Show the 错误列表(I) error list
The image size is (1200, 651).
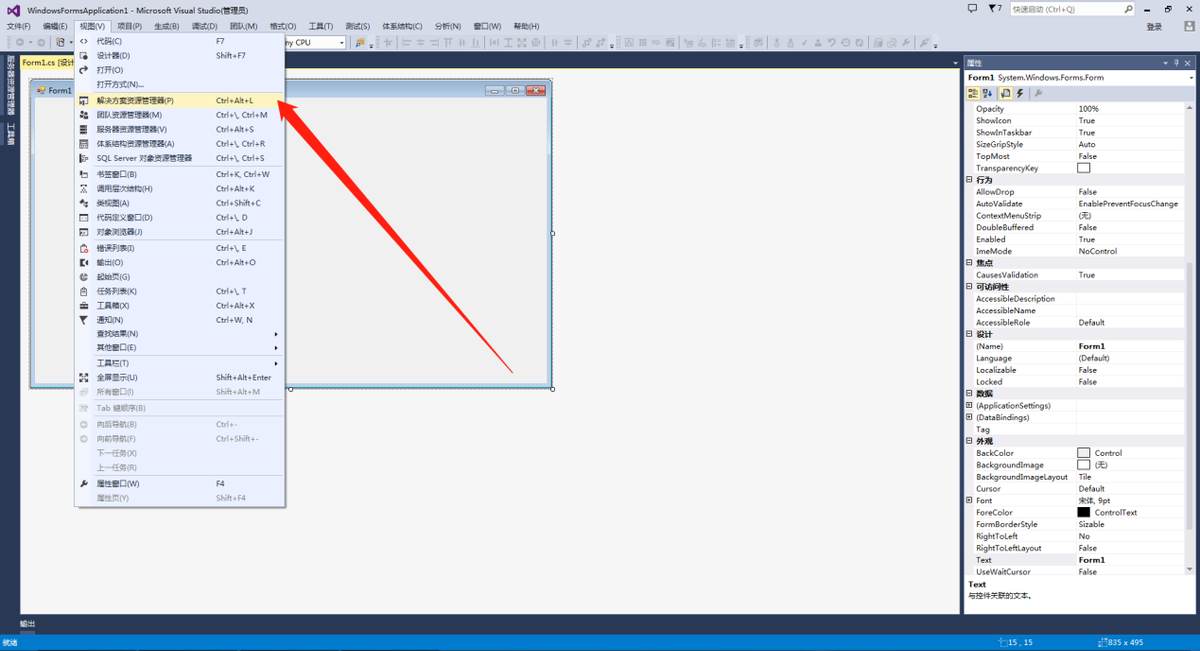click(180, 248)
